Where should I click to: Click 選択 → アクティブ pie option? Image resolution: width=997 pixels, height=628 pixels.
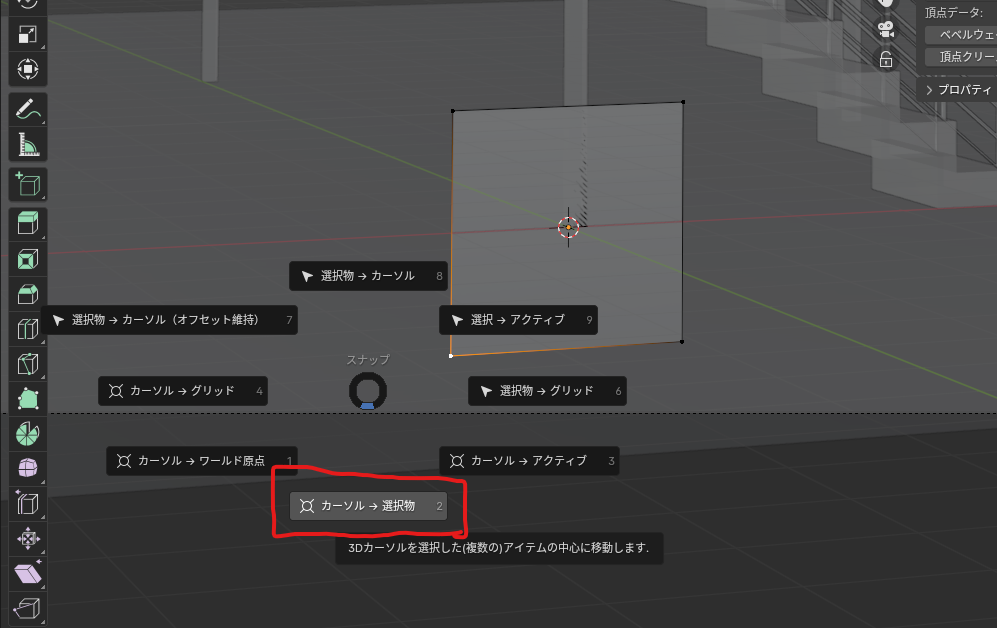click(x=517, y=320)
